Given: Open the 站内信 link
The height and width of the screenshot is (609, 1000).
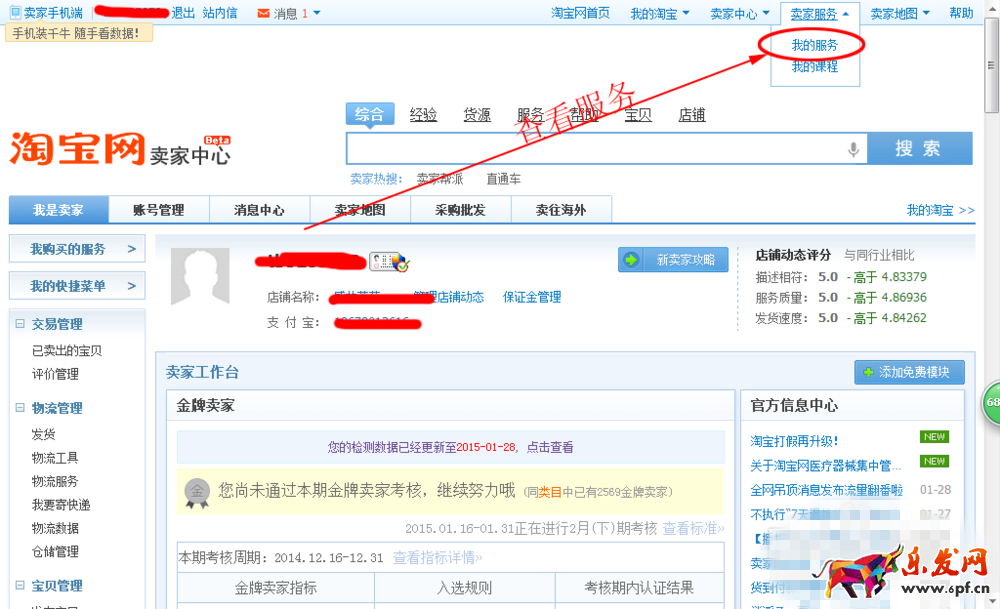Looking at the screenshot, I should click(x=220, y=13).
